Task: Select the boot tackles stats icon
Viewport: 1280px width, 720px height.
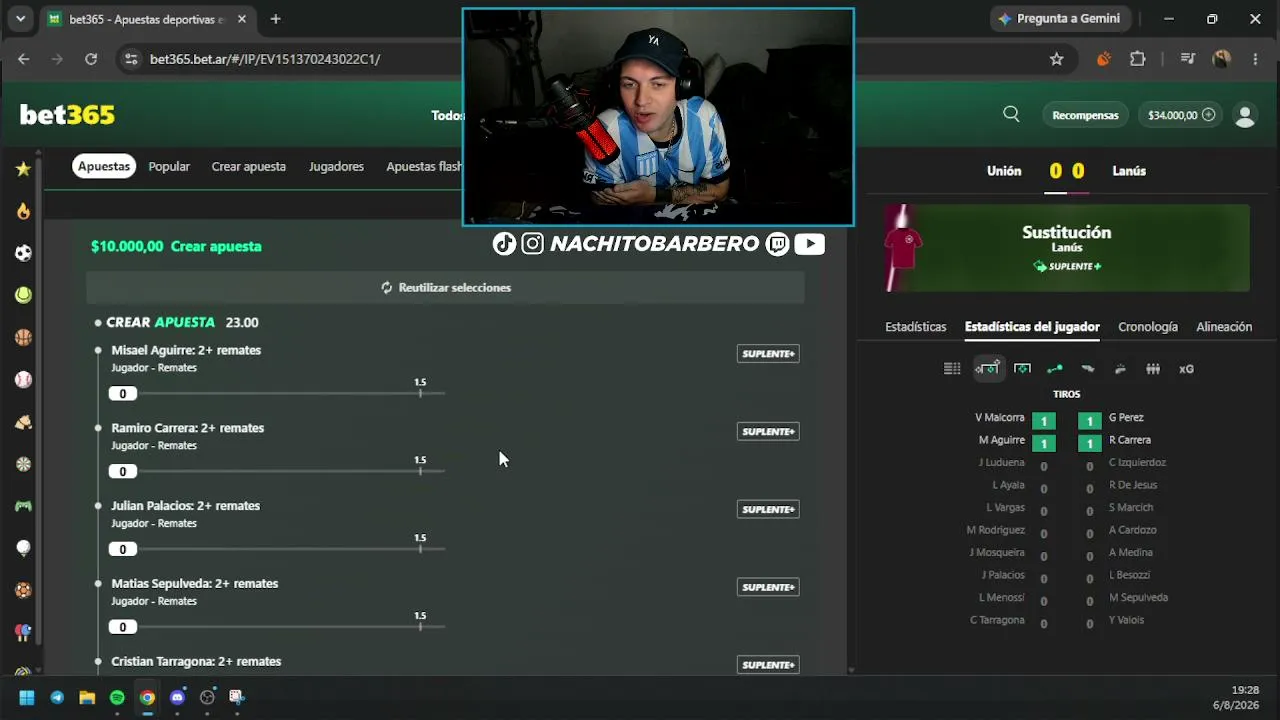Action: tap(1088, 369)
